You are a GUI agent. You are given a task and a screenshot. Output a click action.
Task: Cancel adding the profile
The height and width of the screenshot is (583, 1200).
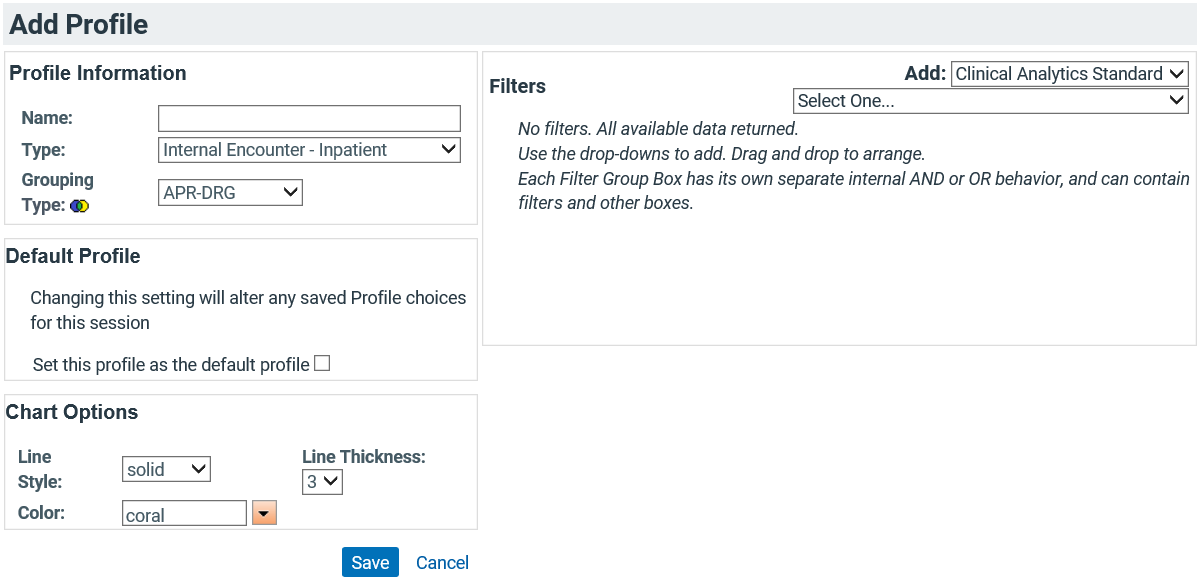pos(442,563)
